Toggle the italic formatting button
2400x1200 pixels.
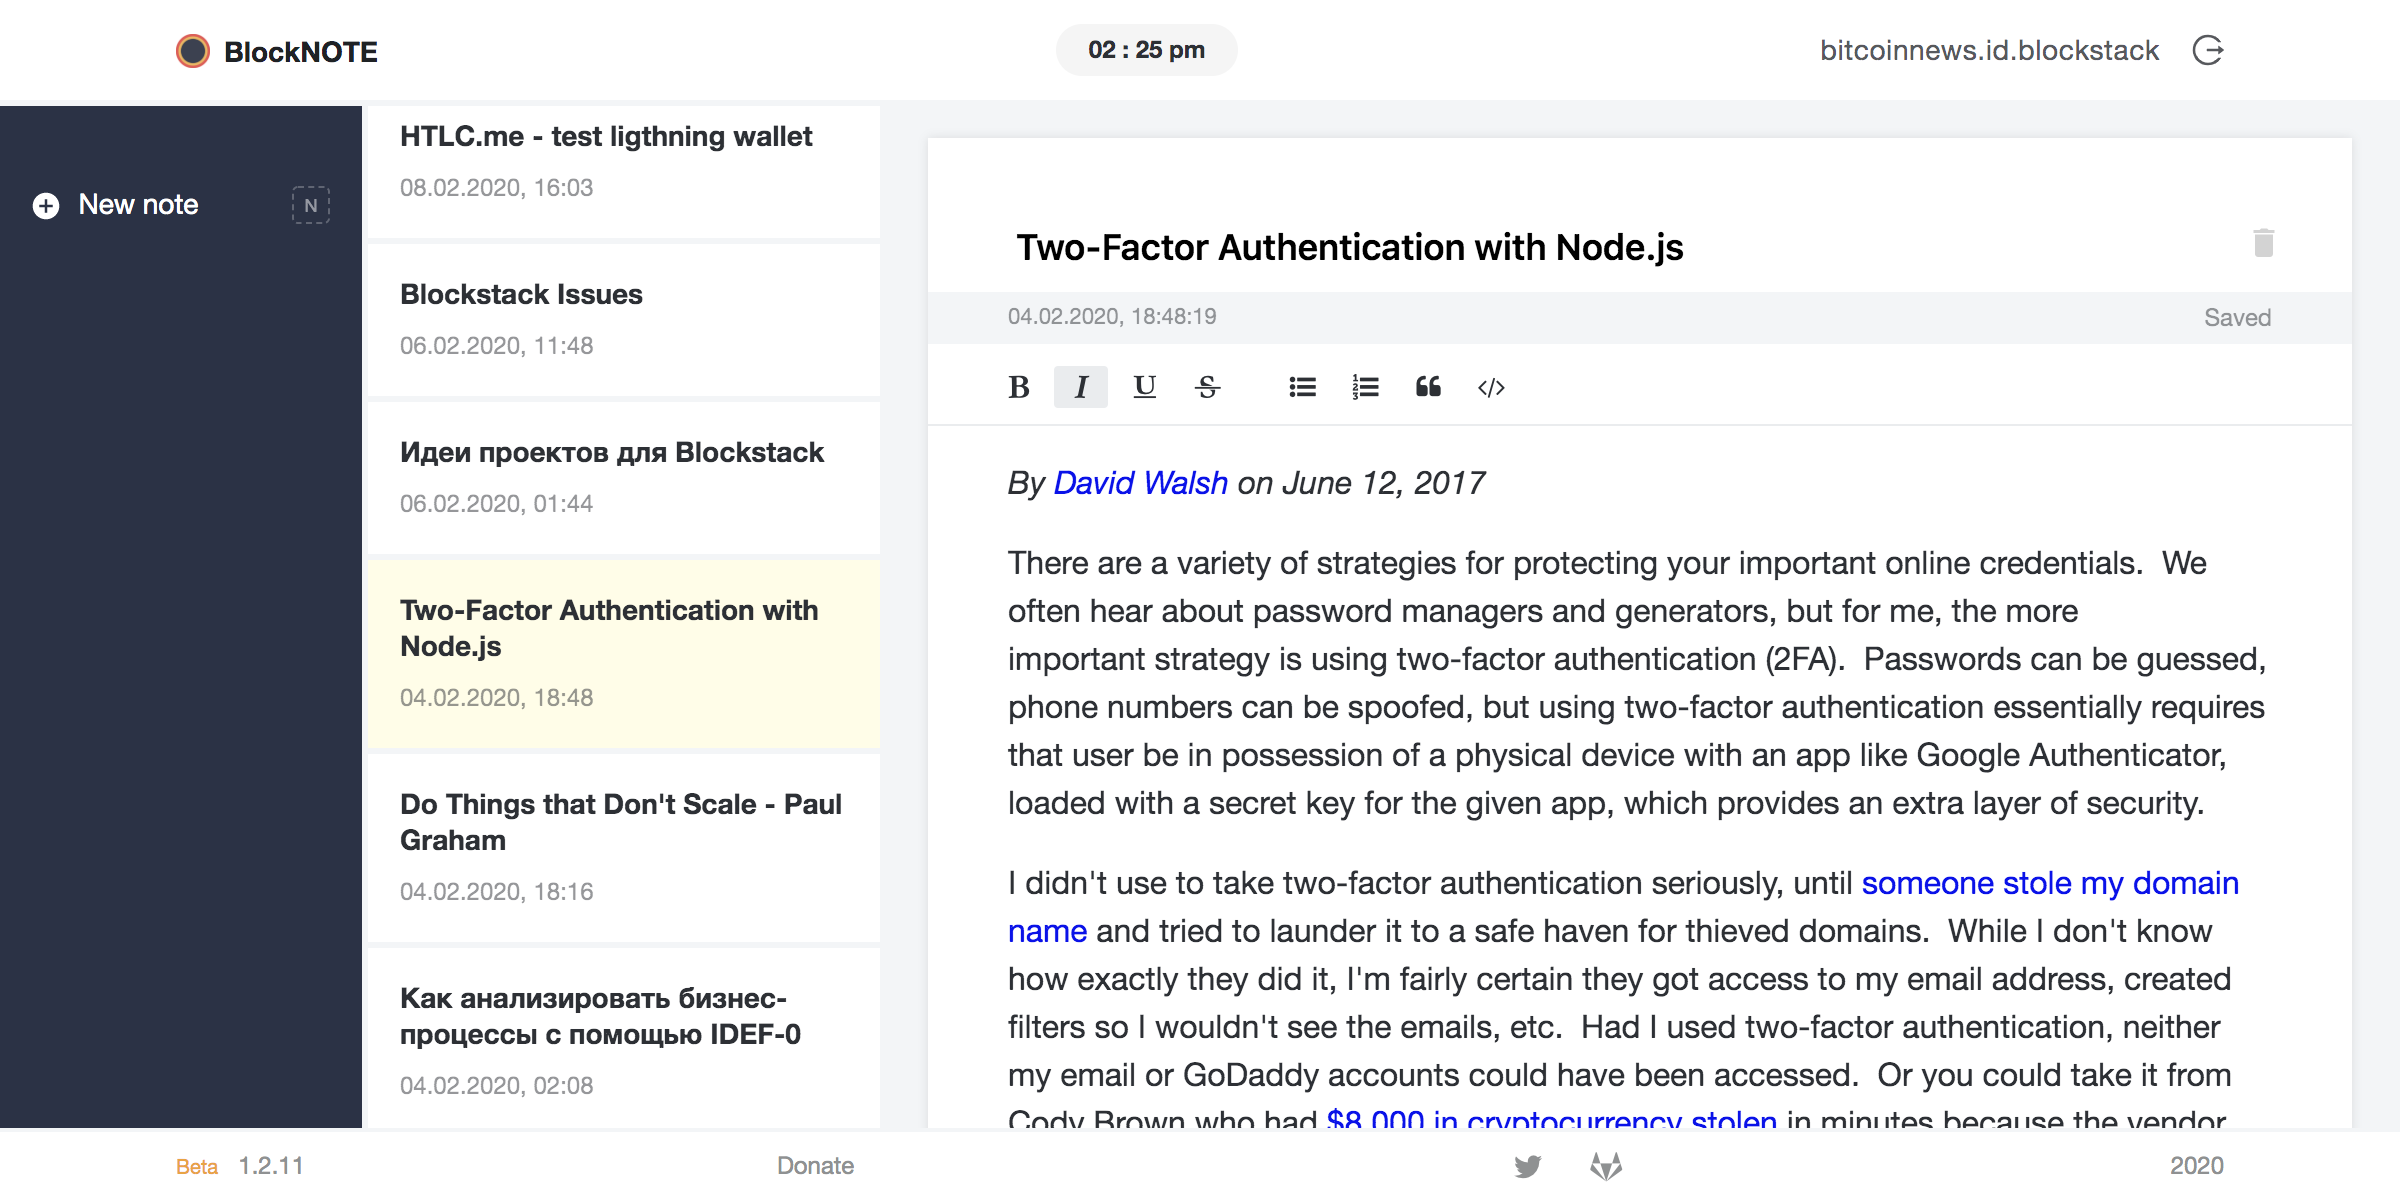point(1080,387)
